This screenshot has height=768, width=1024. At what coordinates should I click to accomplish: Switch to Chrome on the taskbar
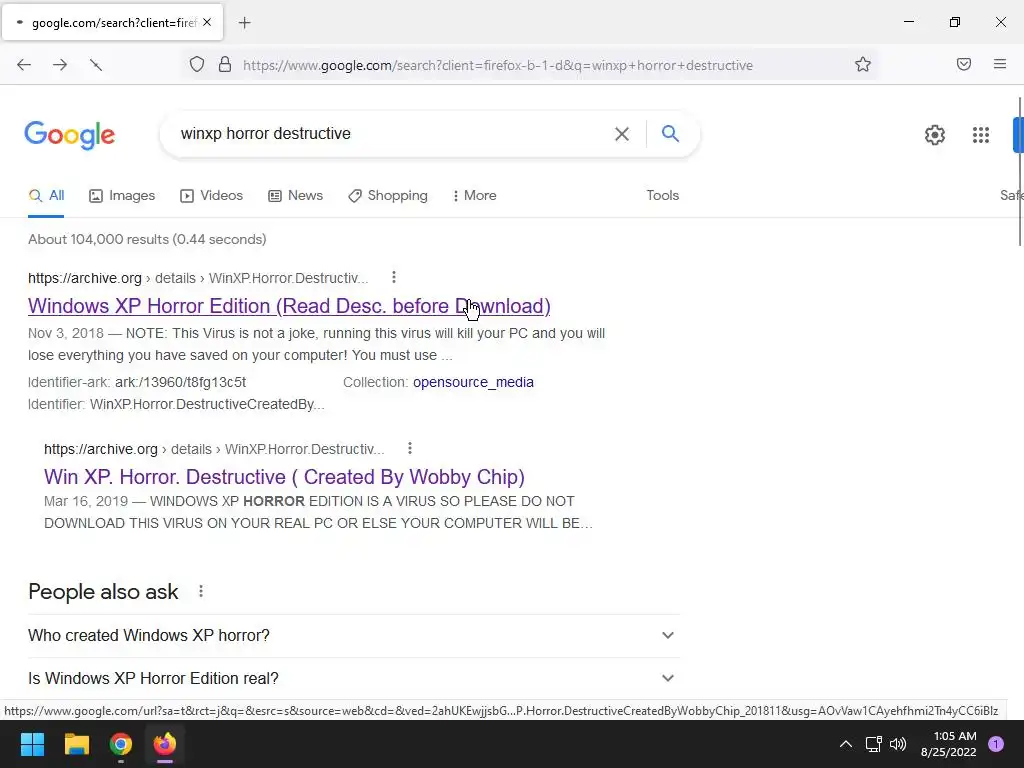121,744
